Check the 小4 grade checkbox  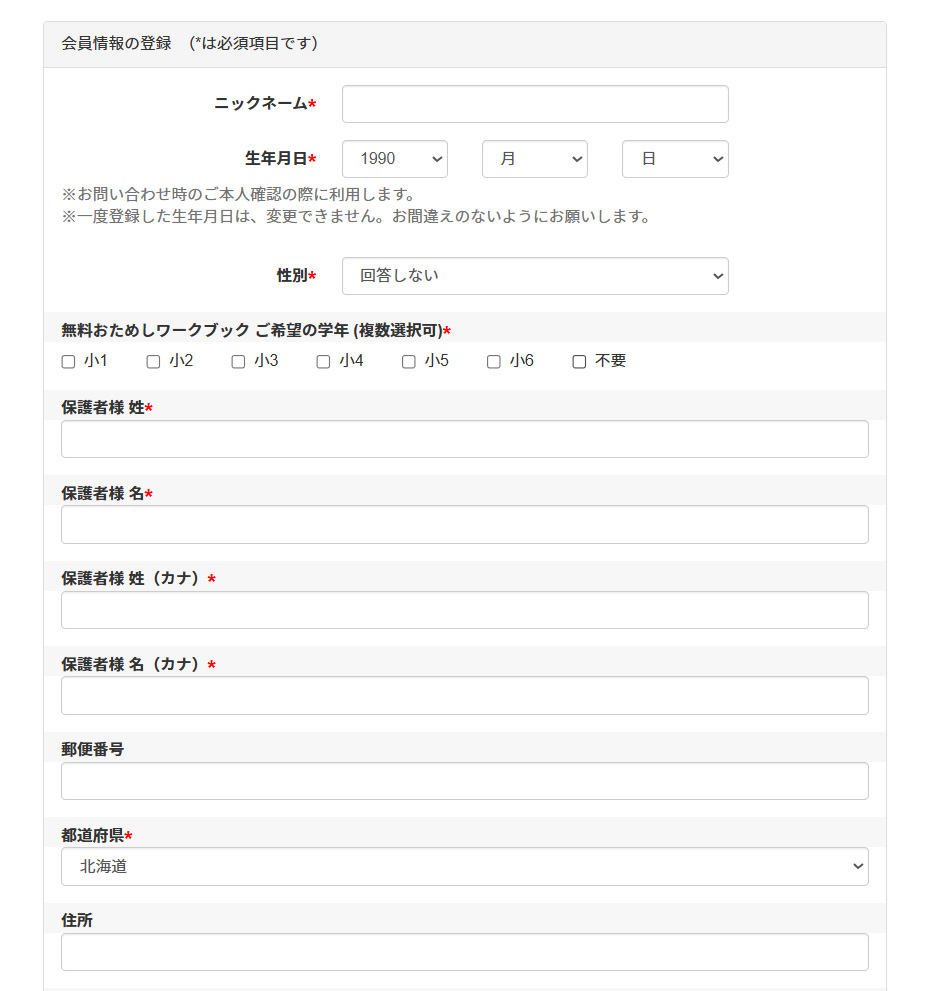pos(323,361)
